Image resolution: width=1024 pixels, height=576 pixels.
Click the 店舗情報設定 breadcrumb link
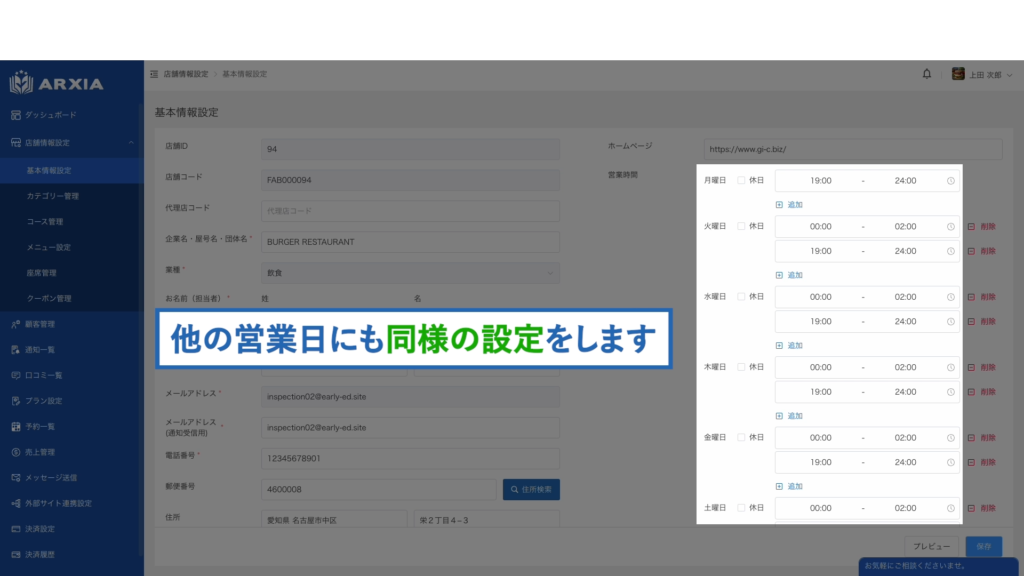[x=185, y=74]
